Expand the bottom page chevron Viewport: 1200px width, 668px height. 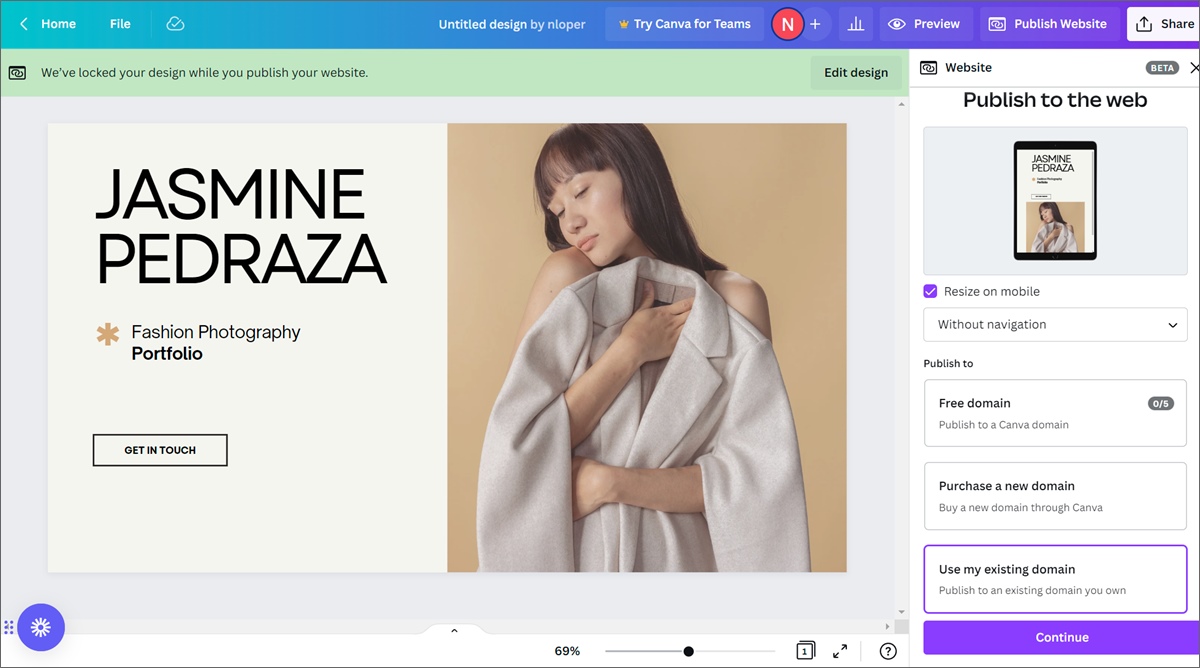pos(454,631)
